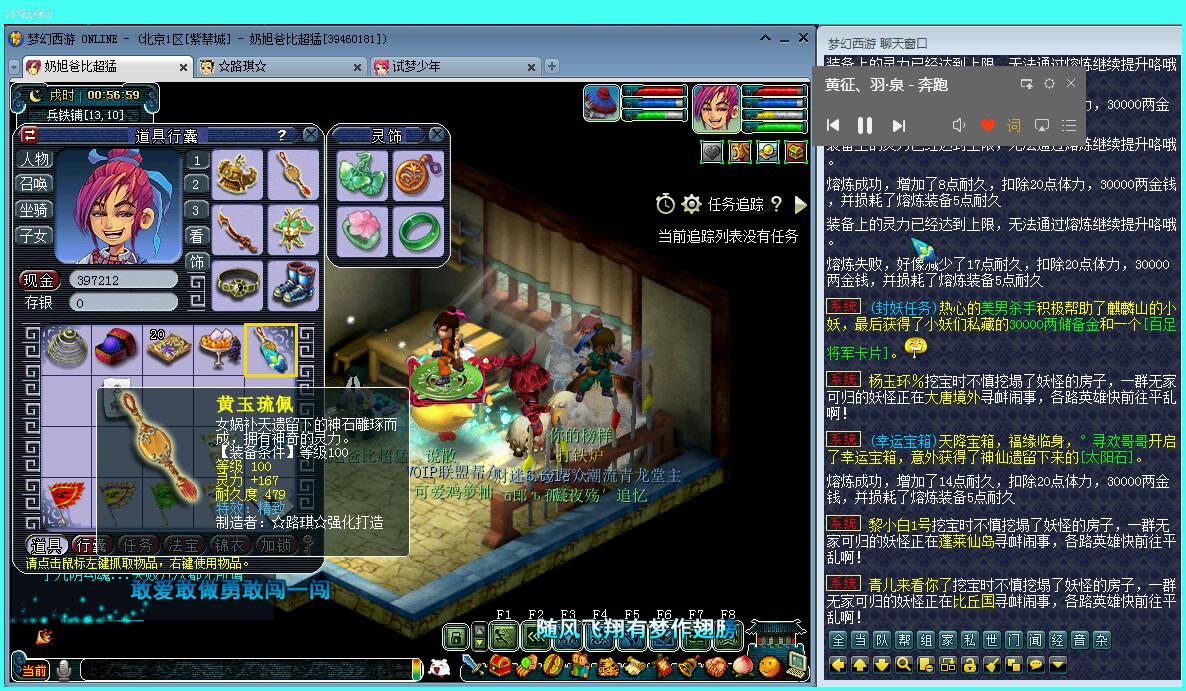Open the task tracking gear settings
The width and height of the screenshot is (1186, 691).
691,204
